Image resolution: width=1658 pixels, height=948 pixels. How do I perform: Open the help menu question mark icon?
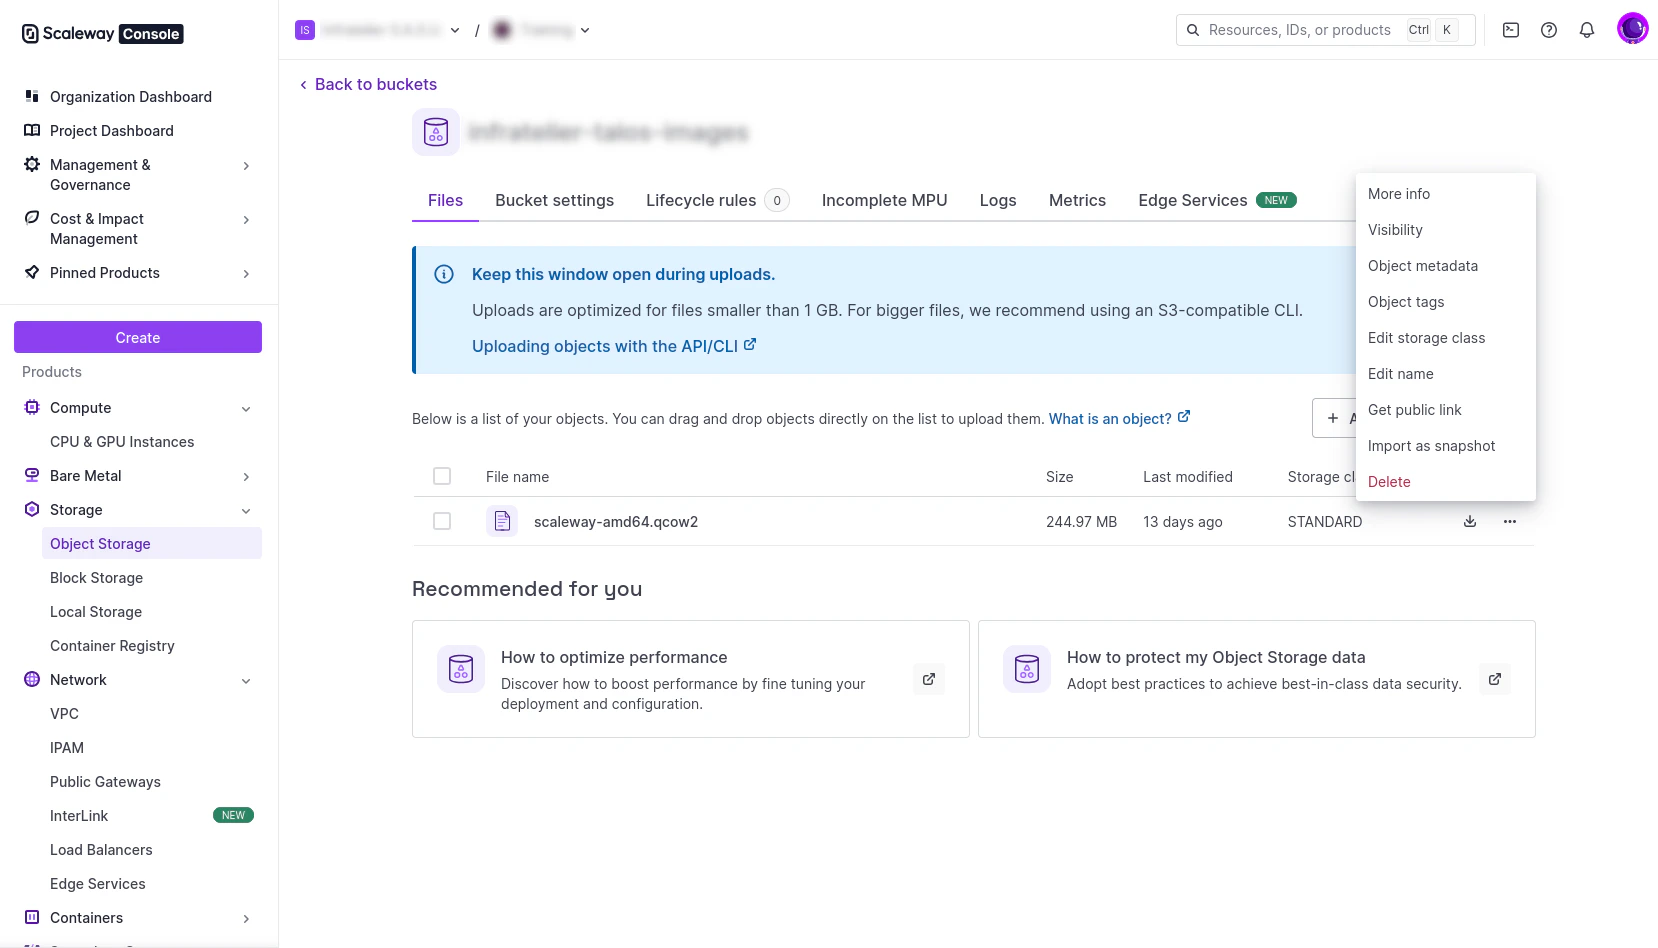click(1549, 30)
